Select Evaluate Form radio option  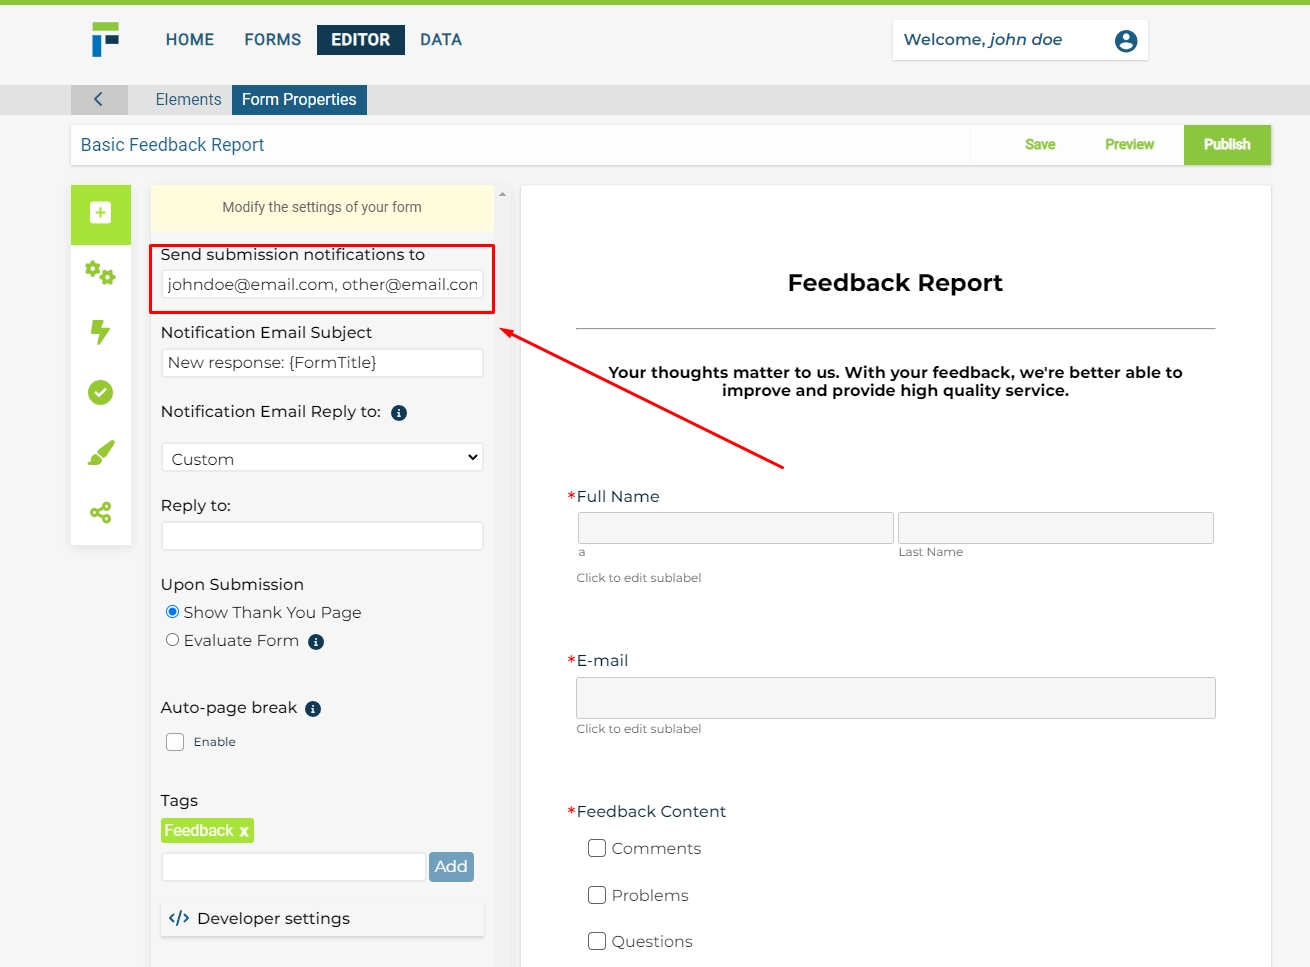(172, 640)
